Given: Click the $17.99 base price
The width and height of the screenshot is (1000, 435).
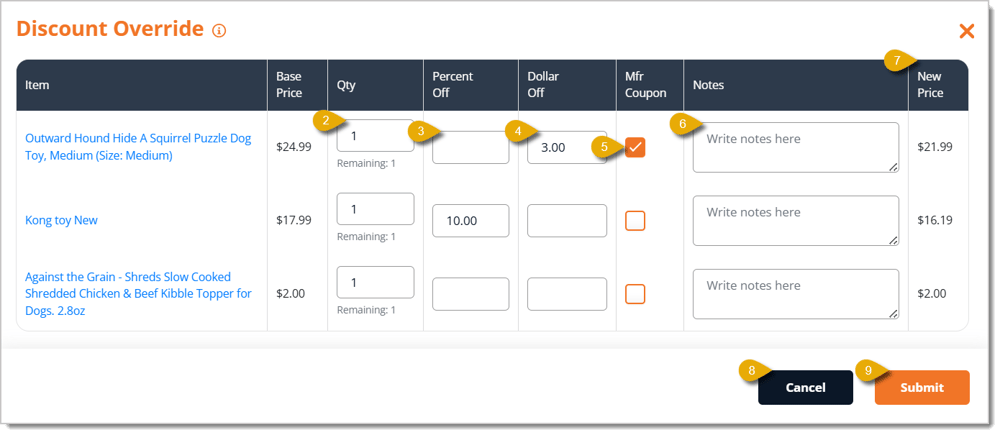Looking at the screenshot, I should [294, 220].
